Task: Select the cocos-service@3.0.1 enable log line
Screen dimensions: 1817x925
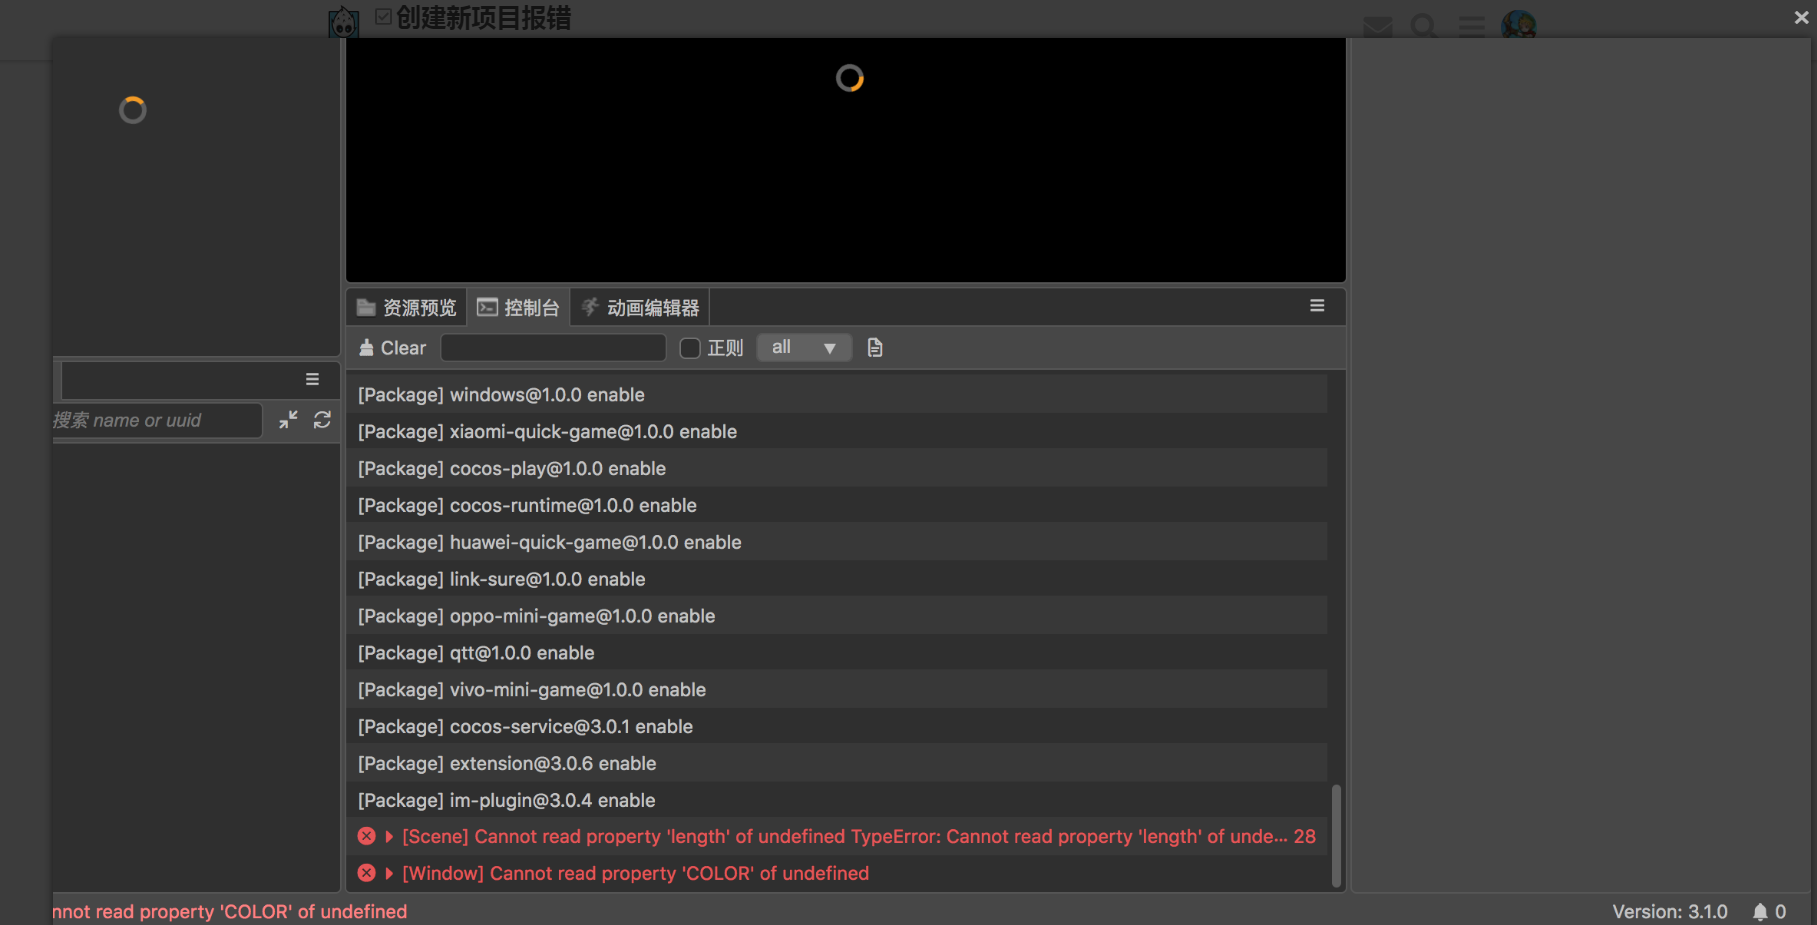Action: [837, 728]
